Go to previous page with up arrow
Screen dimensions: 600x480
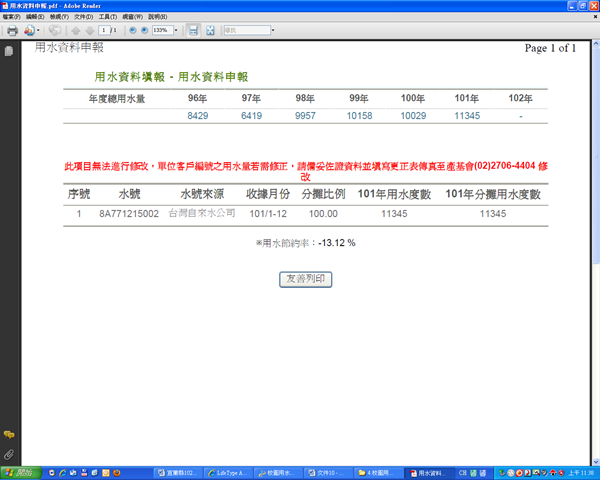pos(75,31)
